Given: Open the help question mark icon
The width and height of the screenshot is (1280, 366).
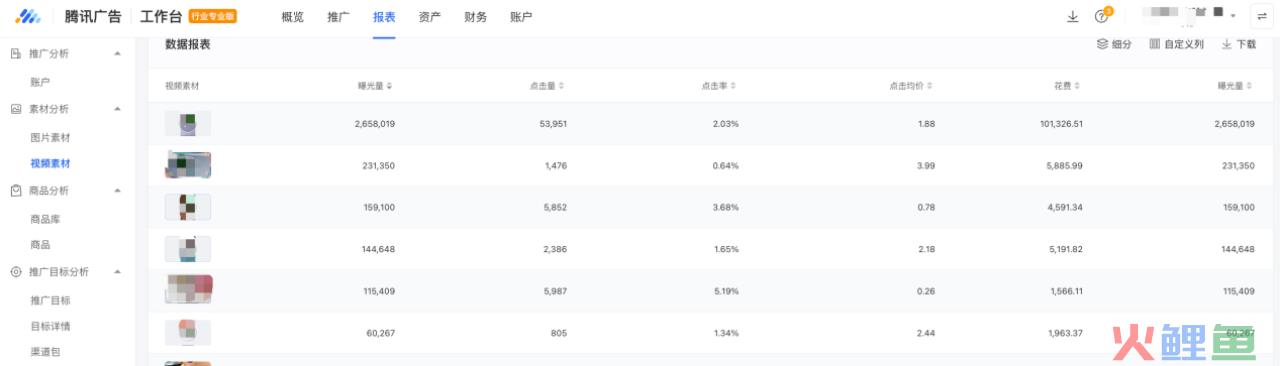Looking at the screenshot, I should click(x=1101, y=17).
